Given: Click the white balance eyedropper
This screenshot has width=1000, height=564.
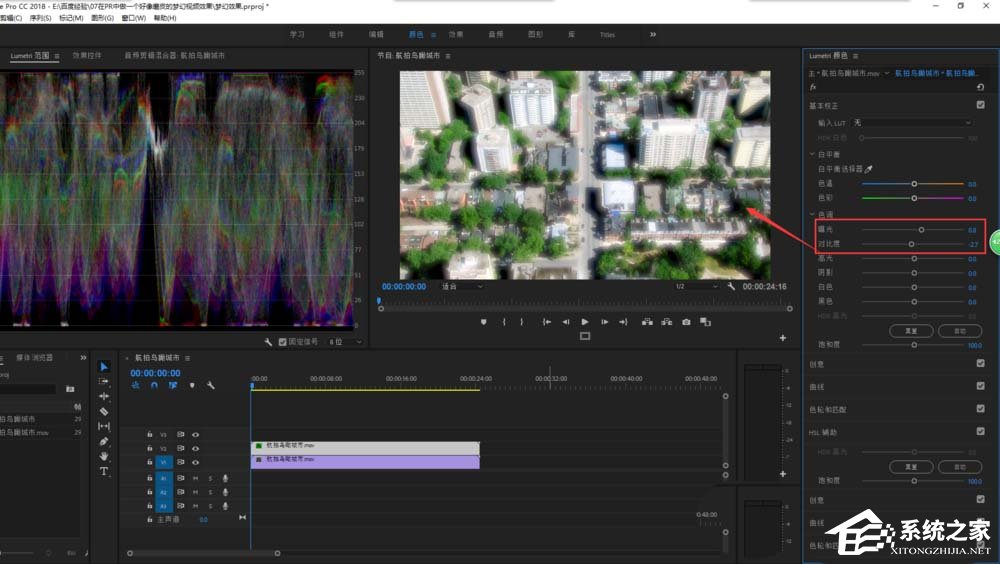Looking at the screenshot, I should click(x=868, y=170).
